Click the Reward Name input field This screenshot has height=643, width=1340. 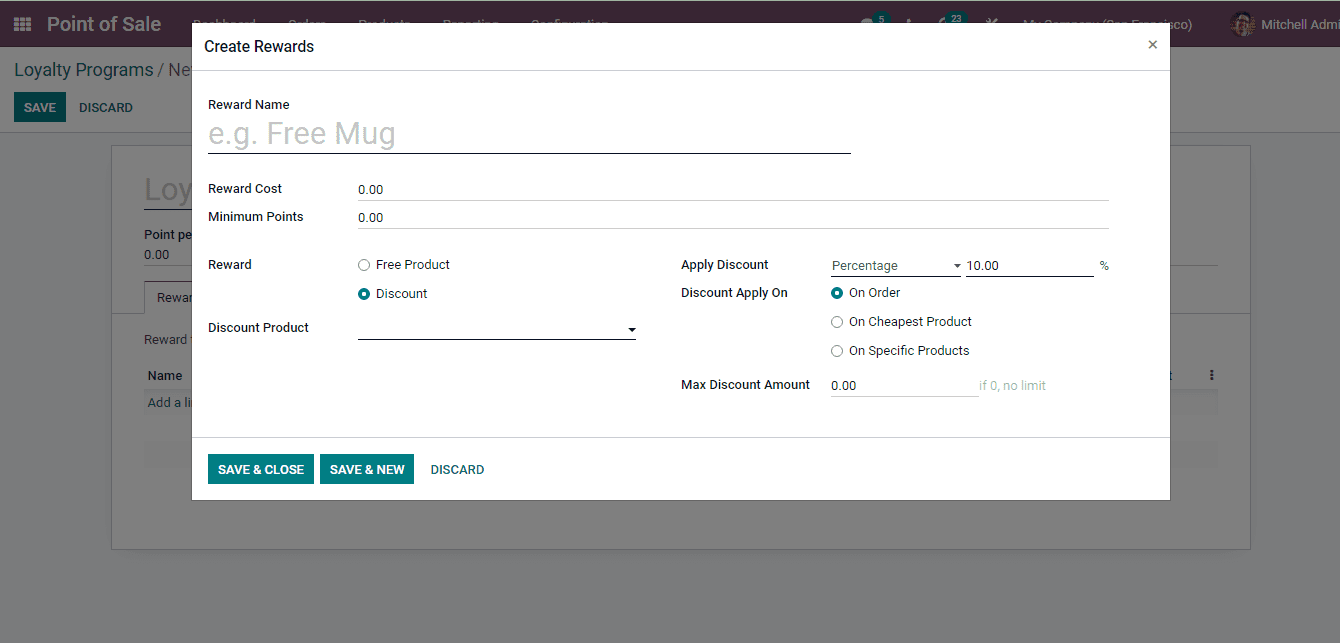pos(528,132)
